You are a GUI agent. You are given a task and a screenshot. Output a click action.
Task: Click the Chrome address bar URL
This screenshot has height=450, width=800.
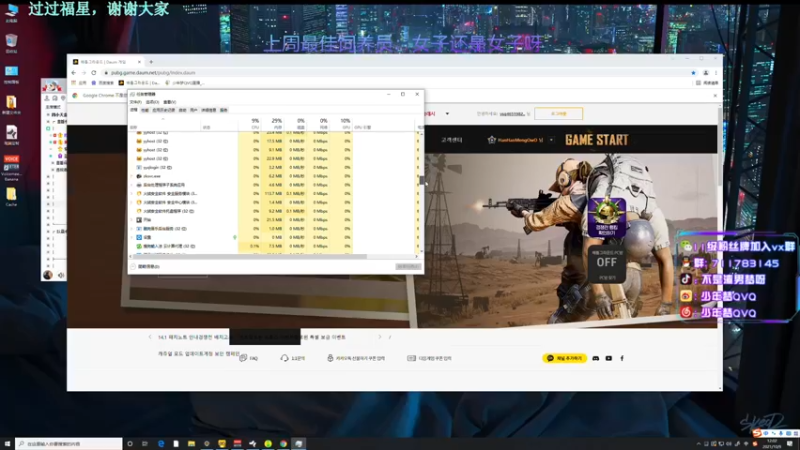click(153, 72)
